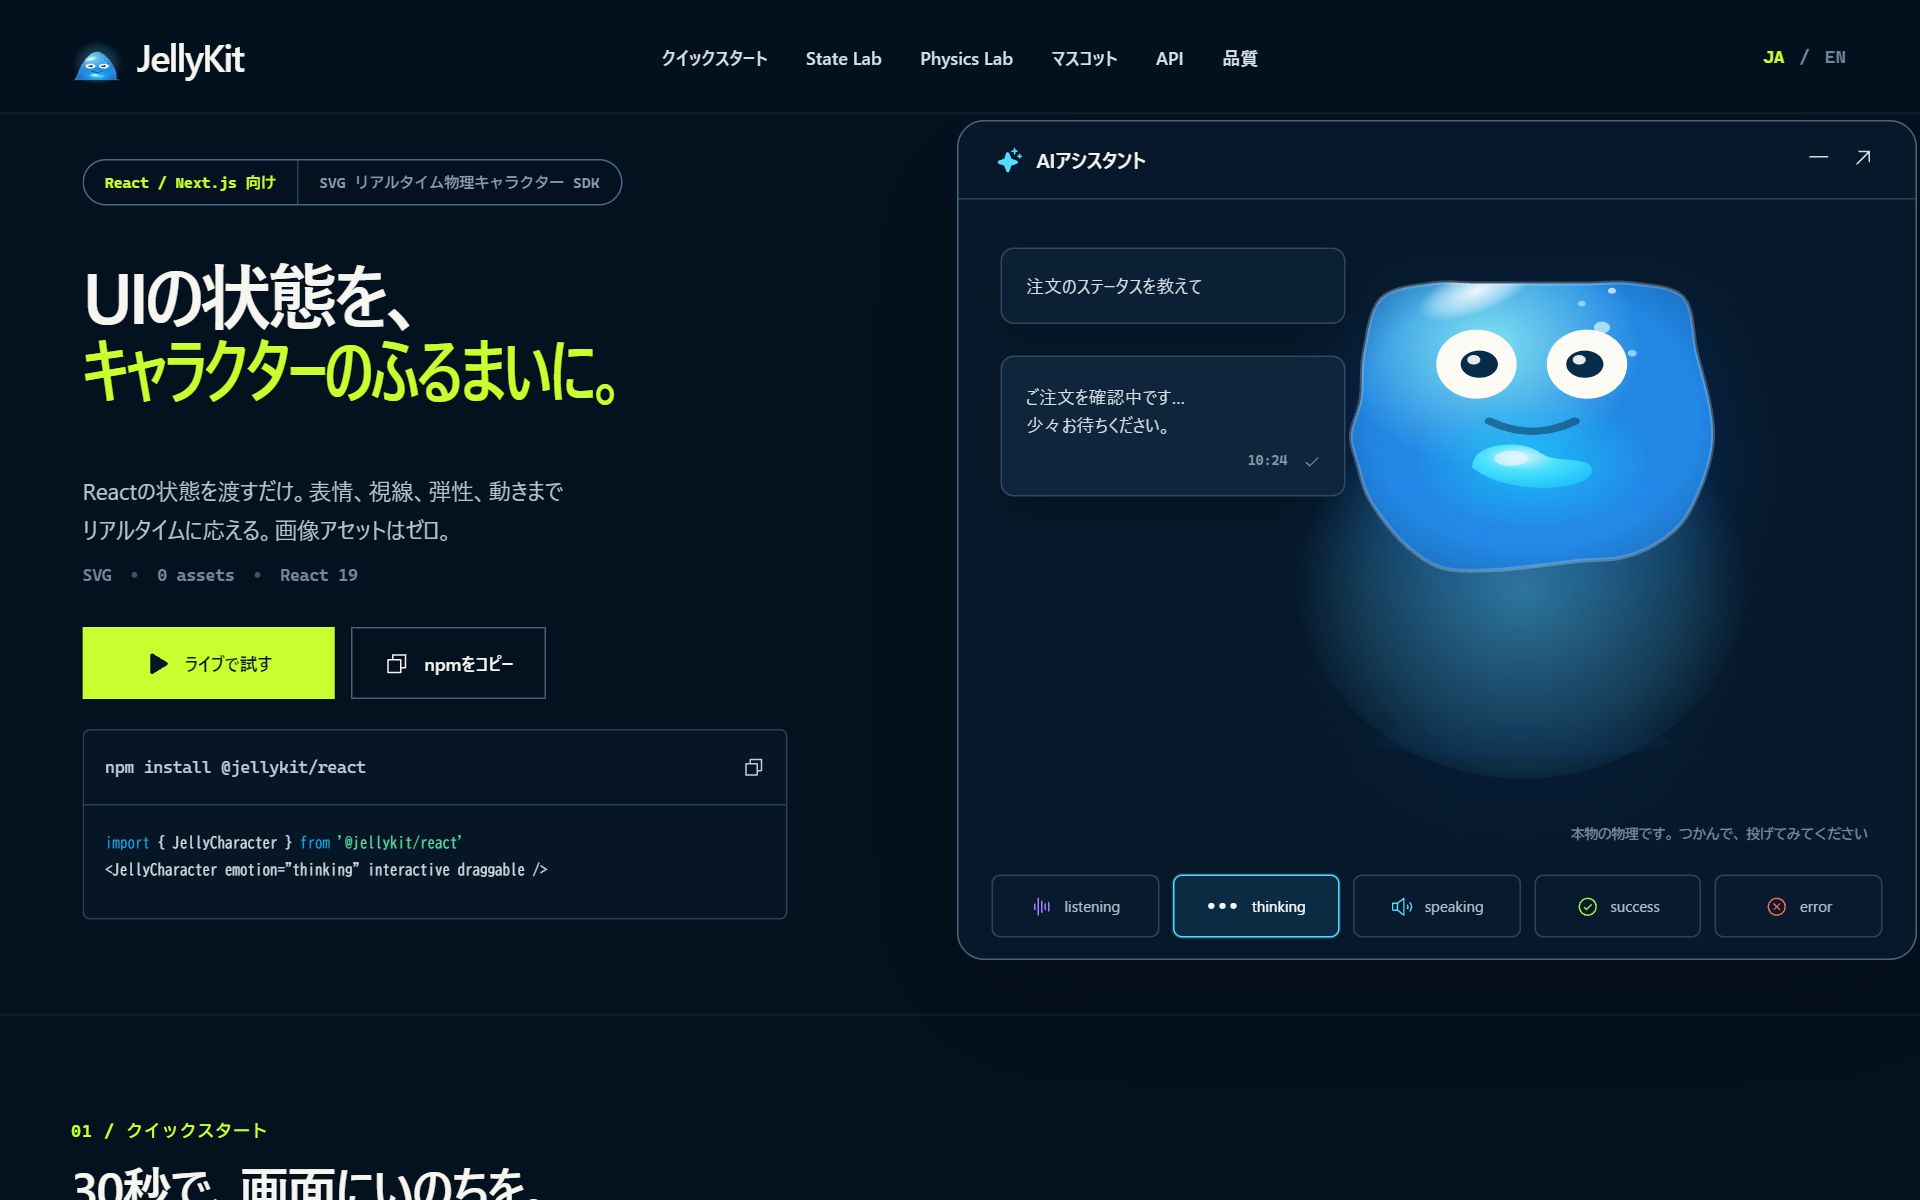Click the 01 / クイックスタート section label

click(168, 1130)
